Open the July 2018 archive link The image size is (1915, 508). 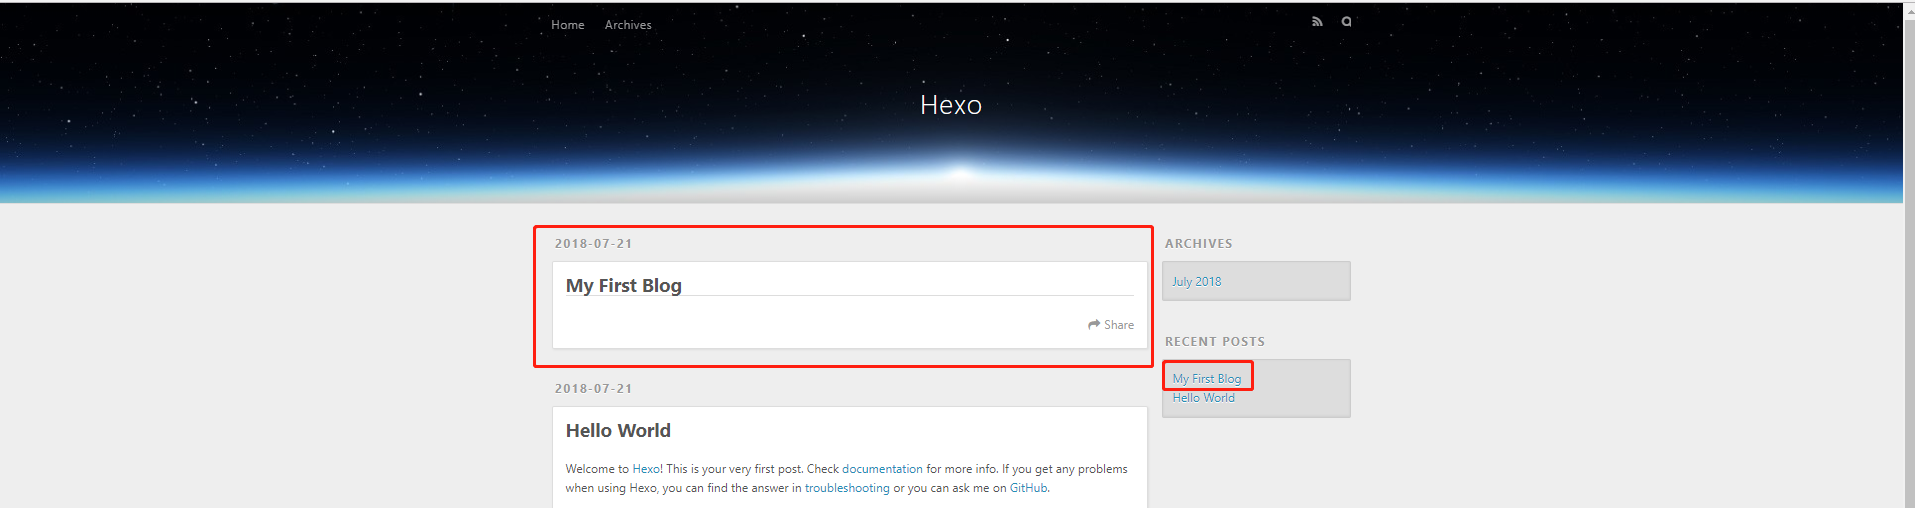click(x=1196, y=281)
